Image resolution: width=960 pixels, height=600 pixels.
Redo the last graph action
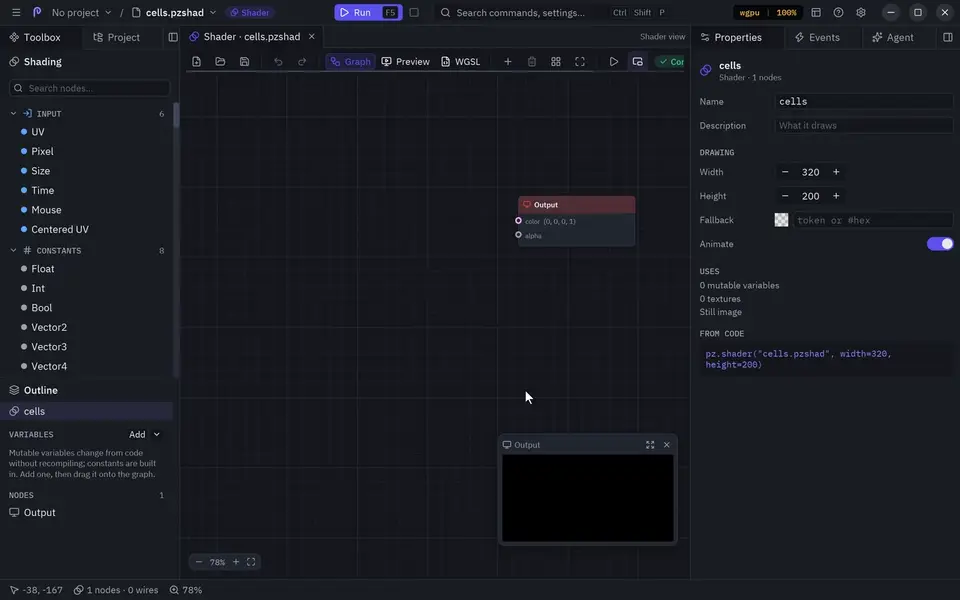(x=302, y=62)
